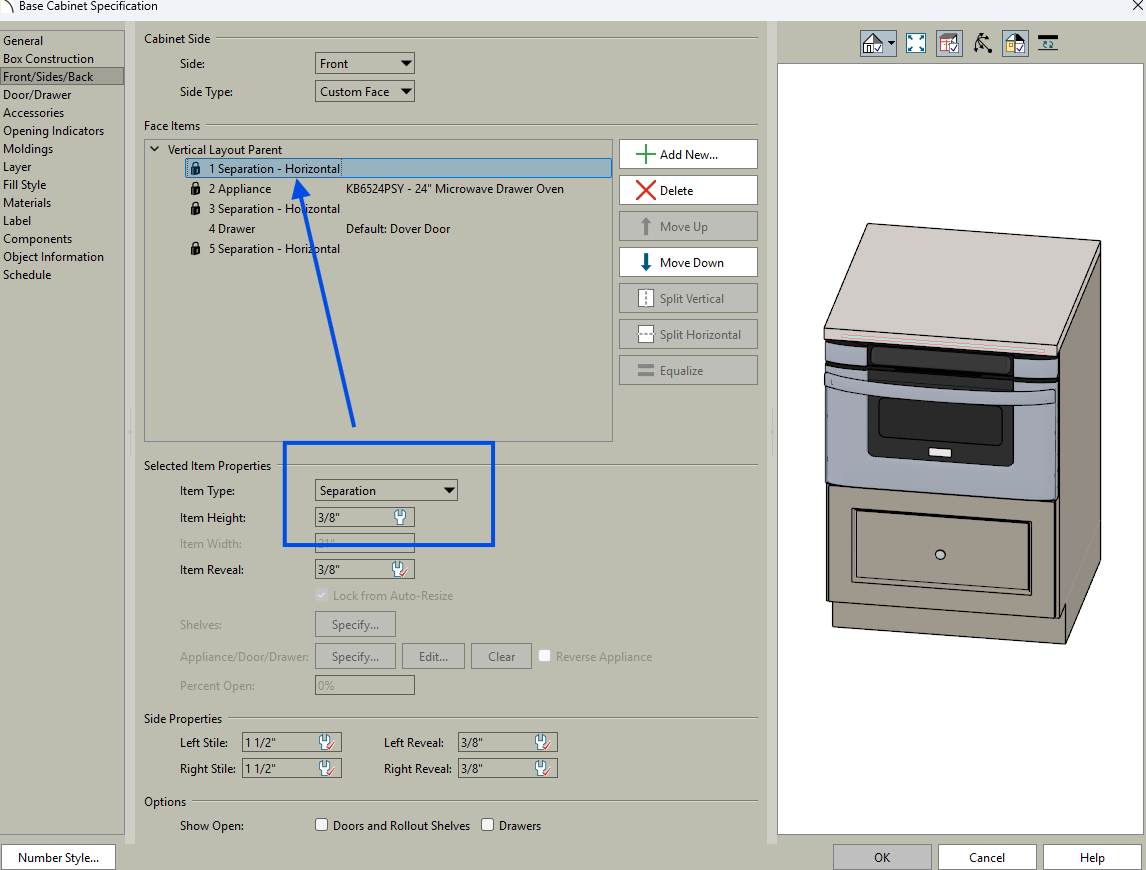Click the Add New... button
Screen dimensions: 1146x870
(x=688, y=155)
